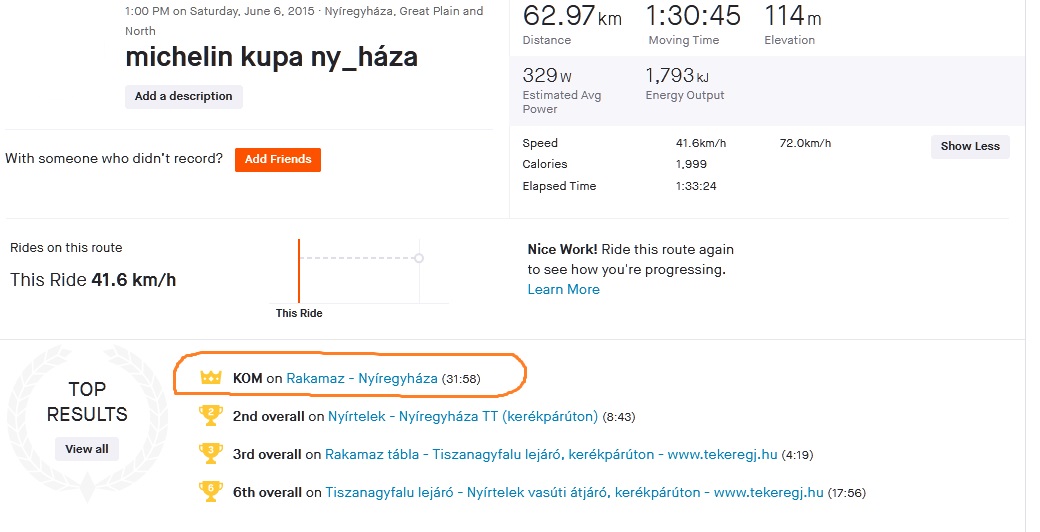
Task: Open the Rakamaz - Nyíregyháza segment link
Action: [x=362, y=378]
